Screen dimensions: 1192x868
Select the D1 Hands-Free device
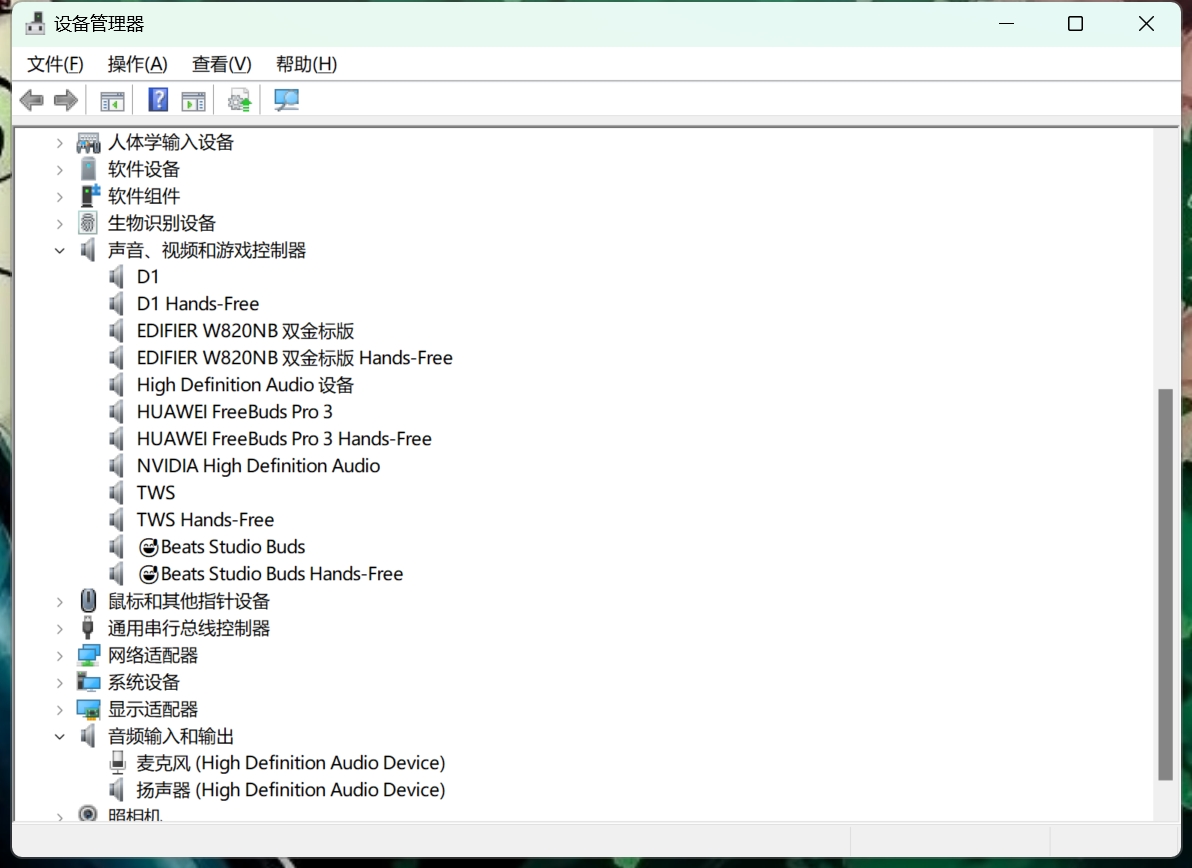[198, 304]
